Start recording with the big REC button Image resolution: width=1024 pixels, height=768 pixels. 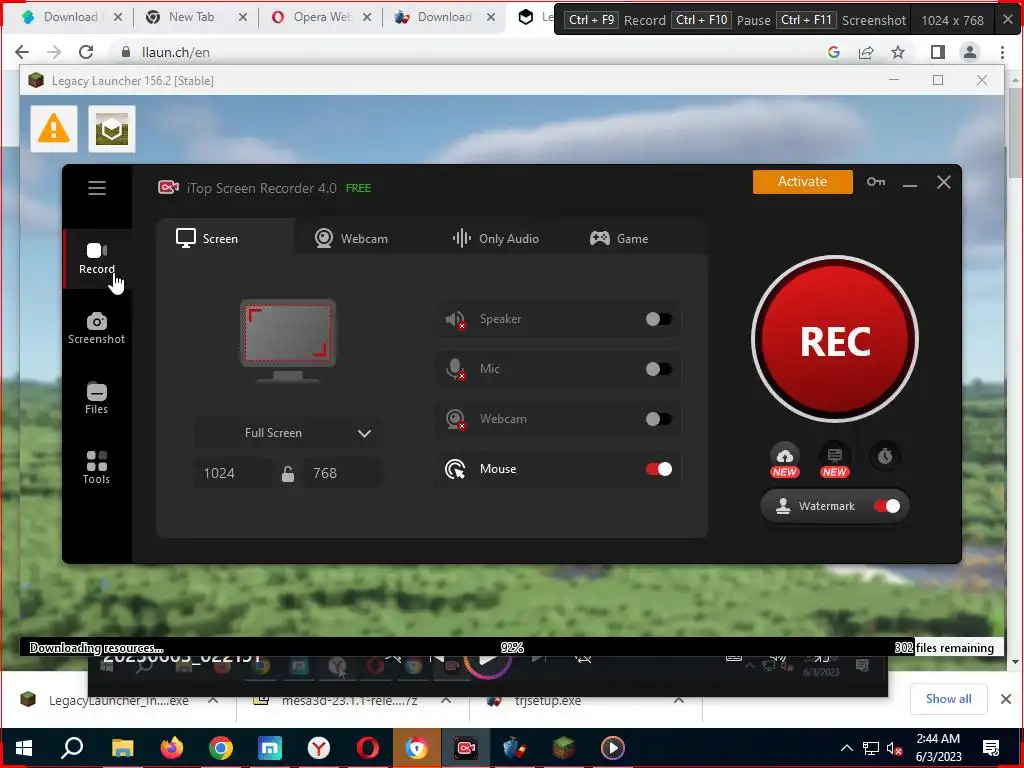tap(835, 340)
